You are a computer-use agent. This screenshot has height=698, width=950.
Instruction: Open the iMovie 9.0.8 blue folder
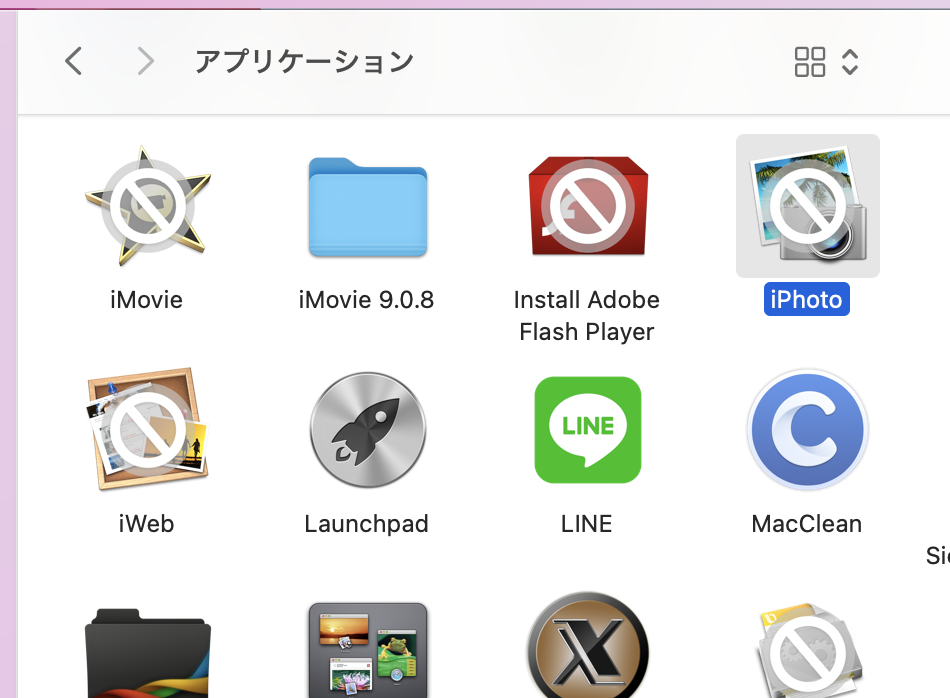[x=368, y=207]
